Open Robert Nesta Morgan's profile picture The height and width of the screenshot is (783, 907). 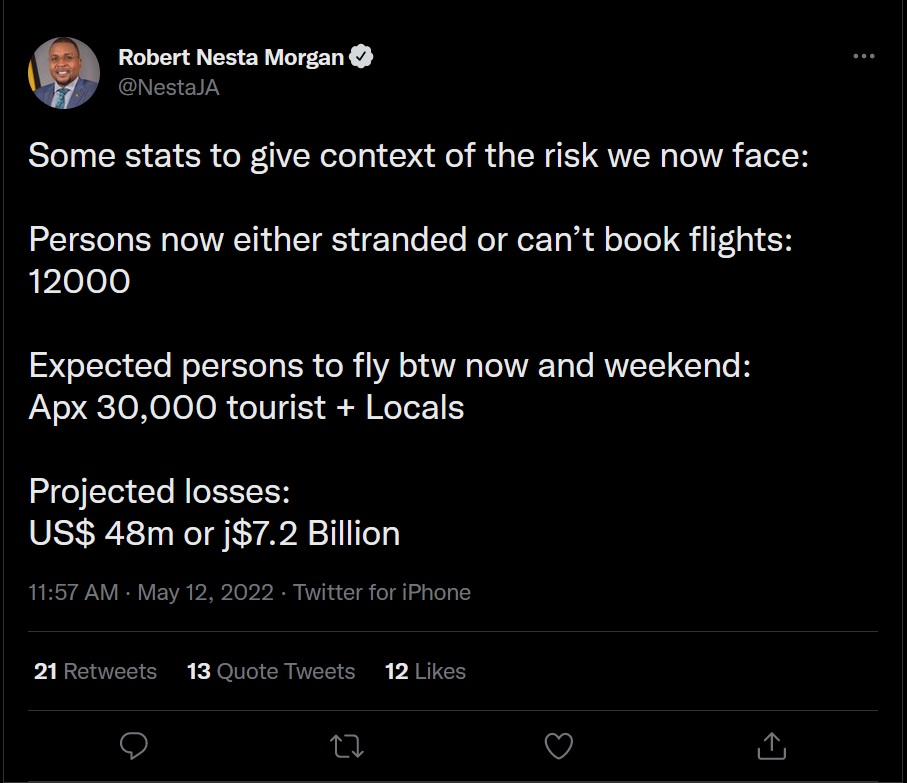click(x=64, y=73)
